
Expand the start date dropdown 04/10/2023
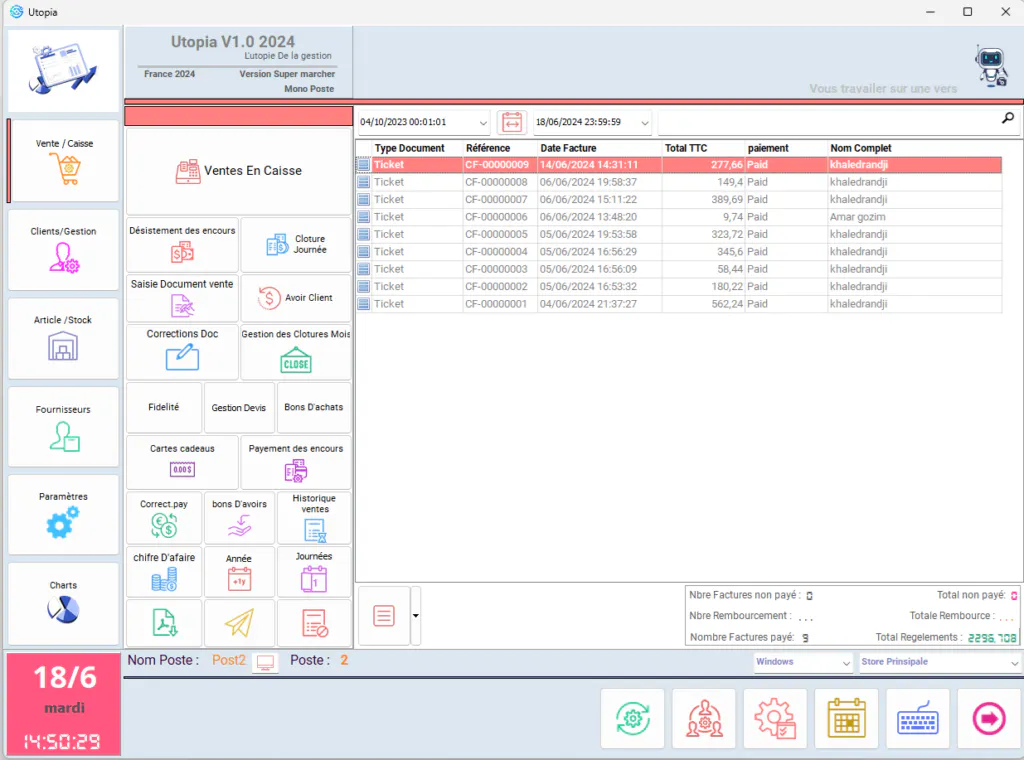tap(483, 123)
